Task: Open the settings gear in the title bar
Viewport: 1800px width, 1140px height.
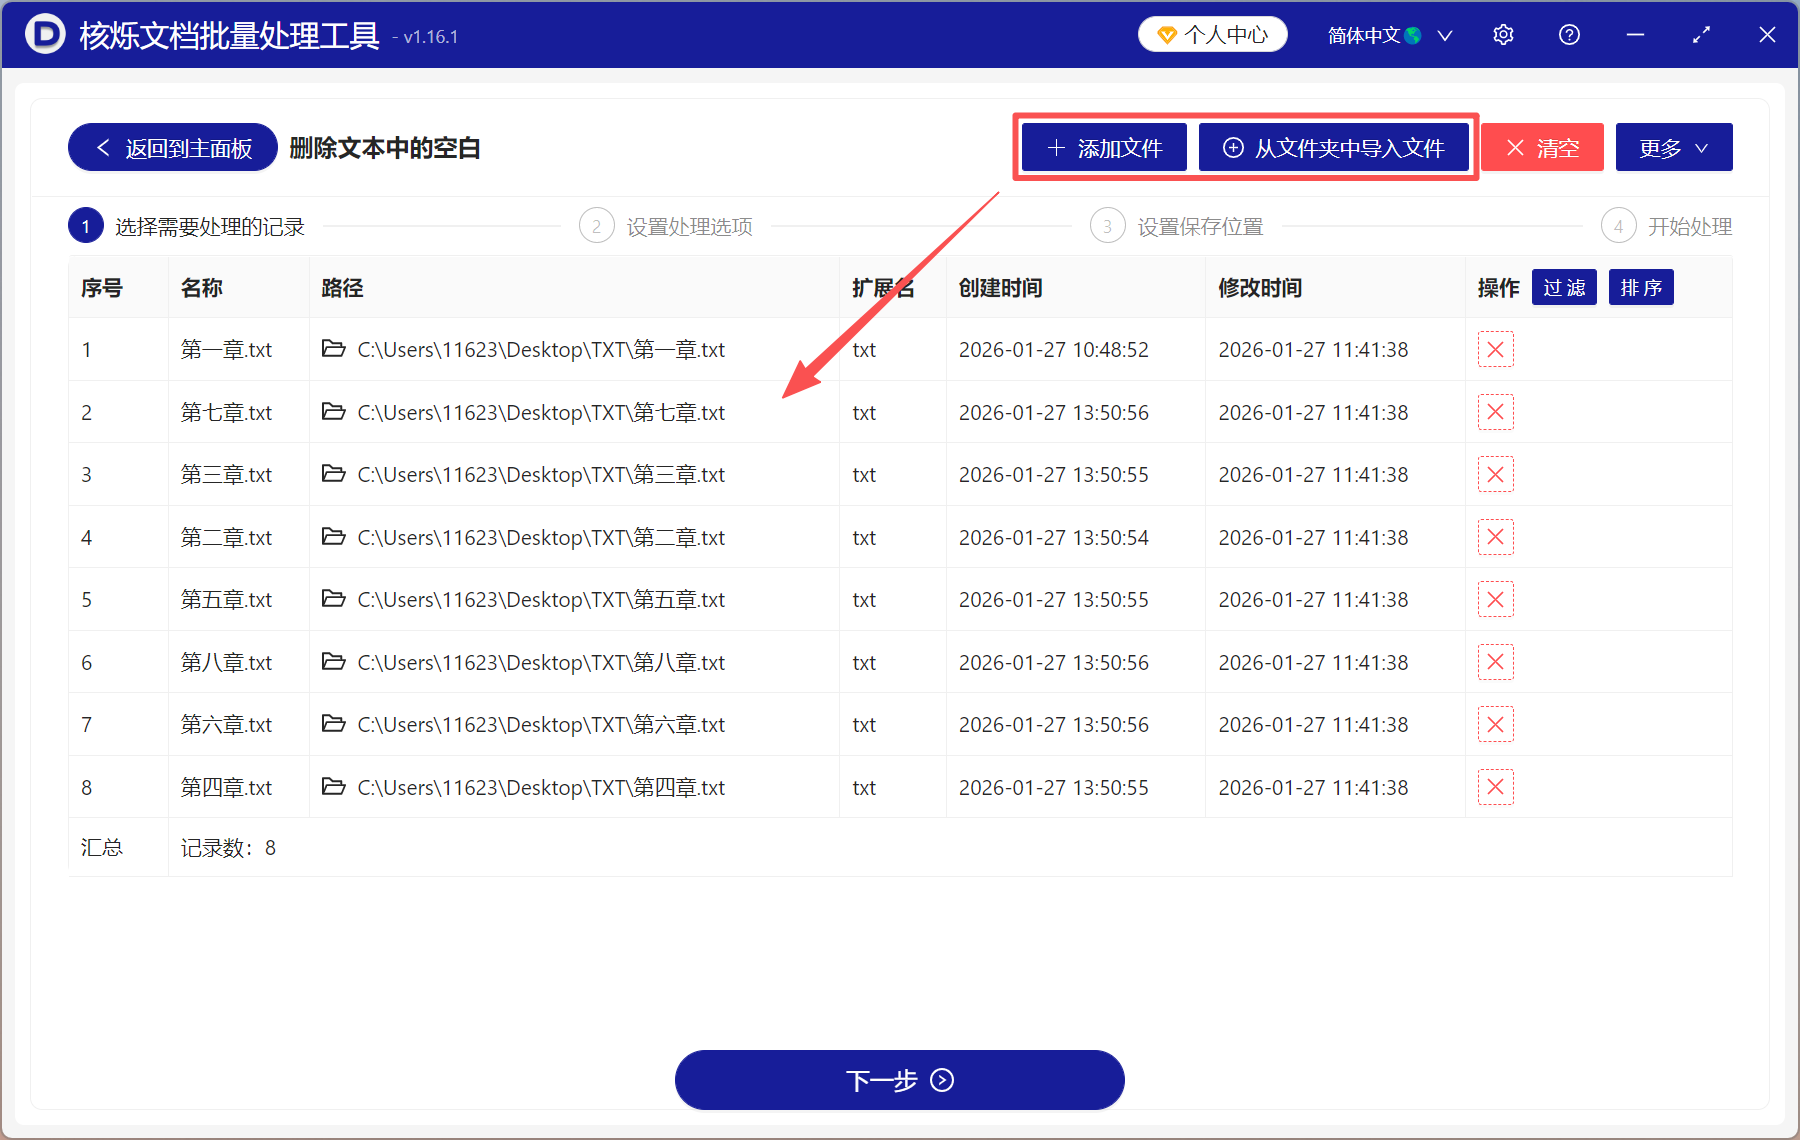Action: click(1503, 34)
